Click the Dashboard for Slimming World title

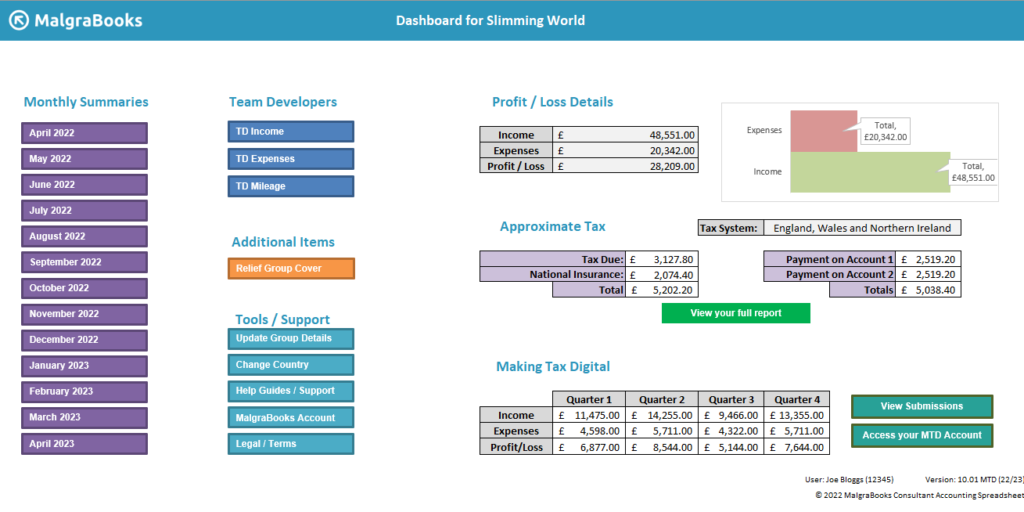(x=490, y=20)
